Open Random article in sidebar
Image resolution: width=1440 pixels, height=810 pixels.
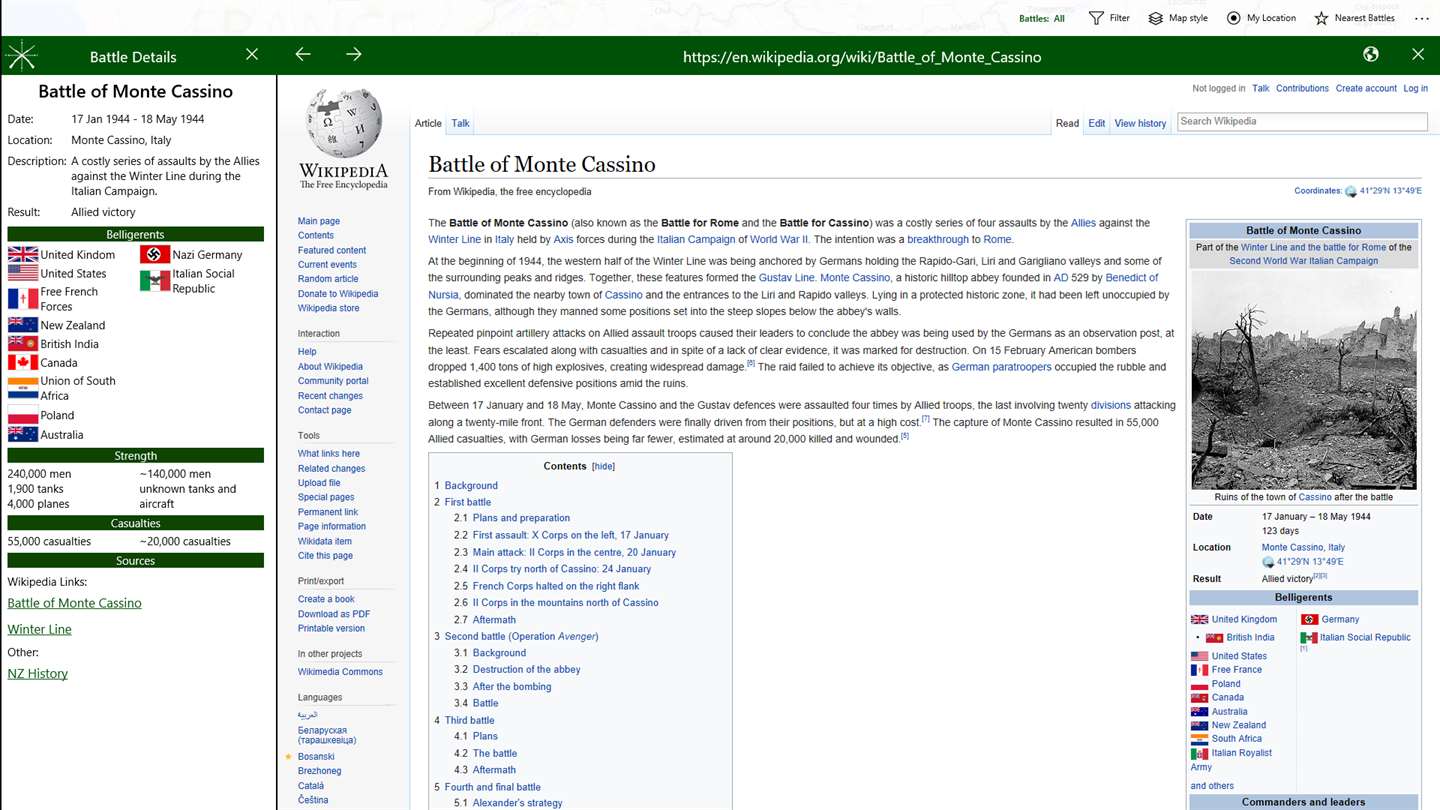point(328,279)
